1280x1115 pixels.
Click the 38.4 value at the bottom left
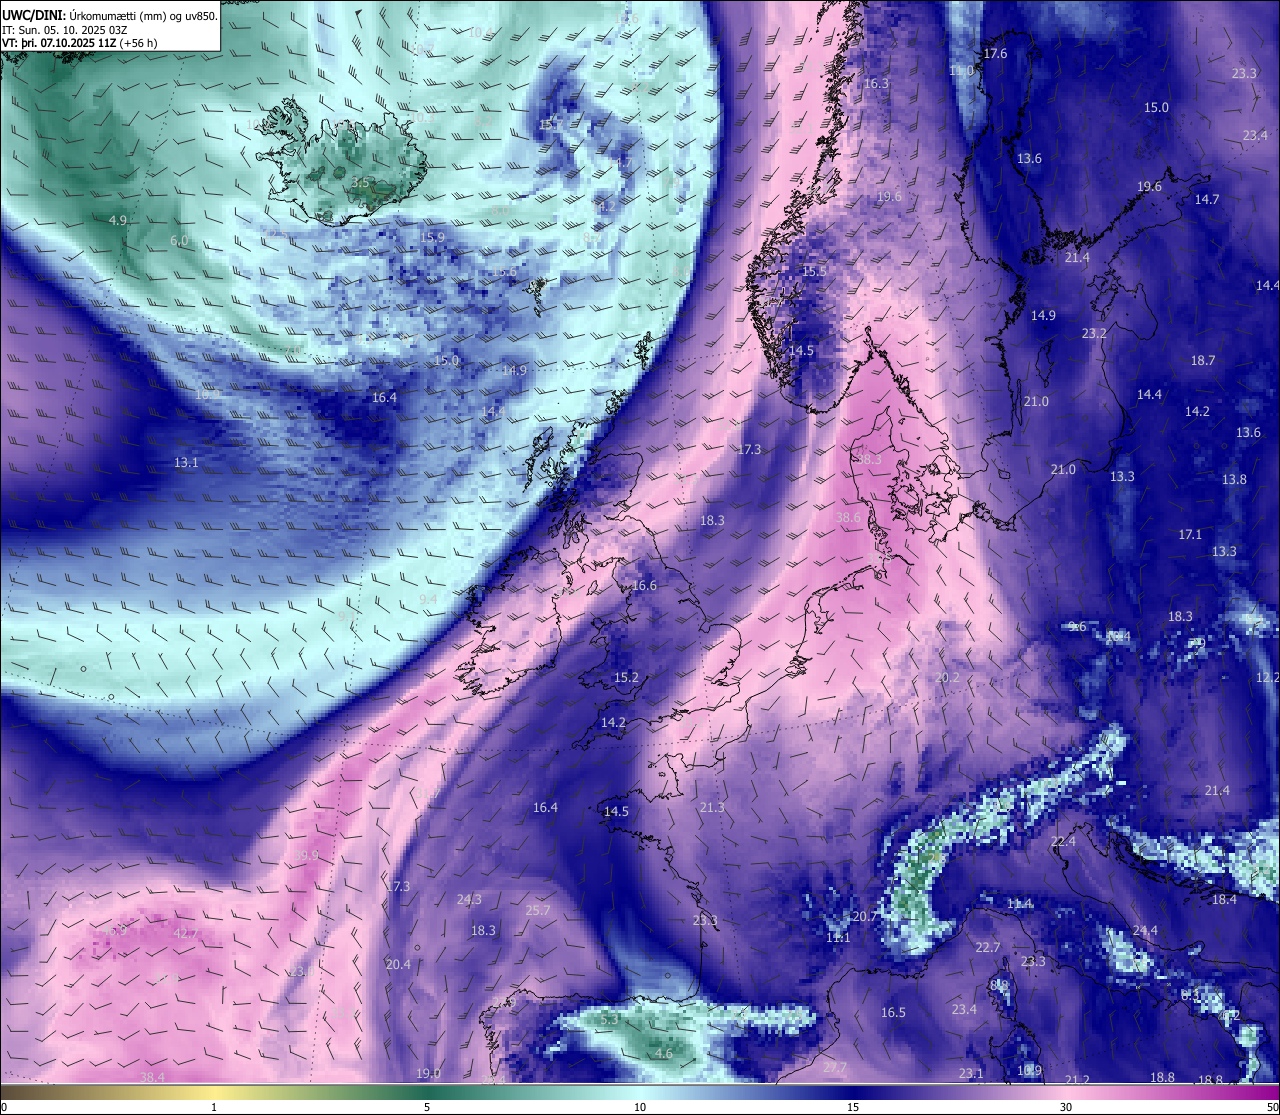(152, 1077)
